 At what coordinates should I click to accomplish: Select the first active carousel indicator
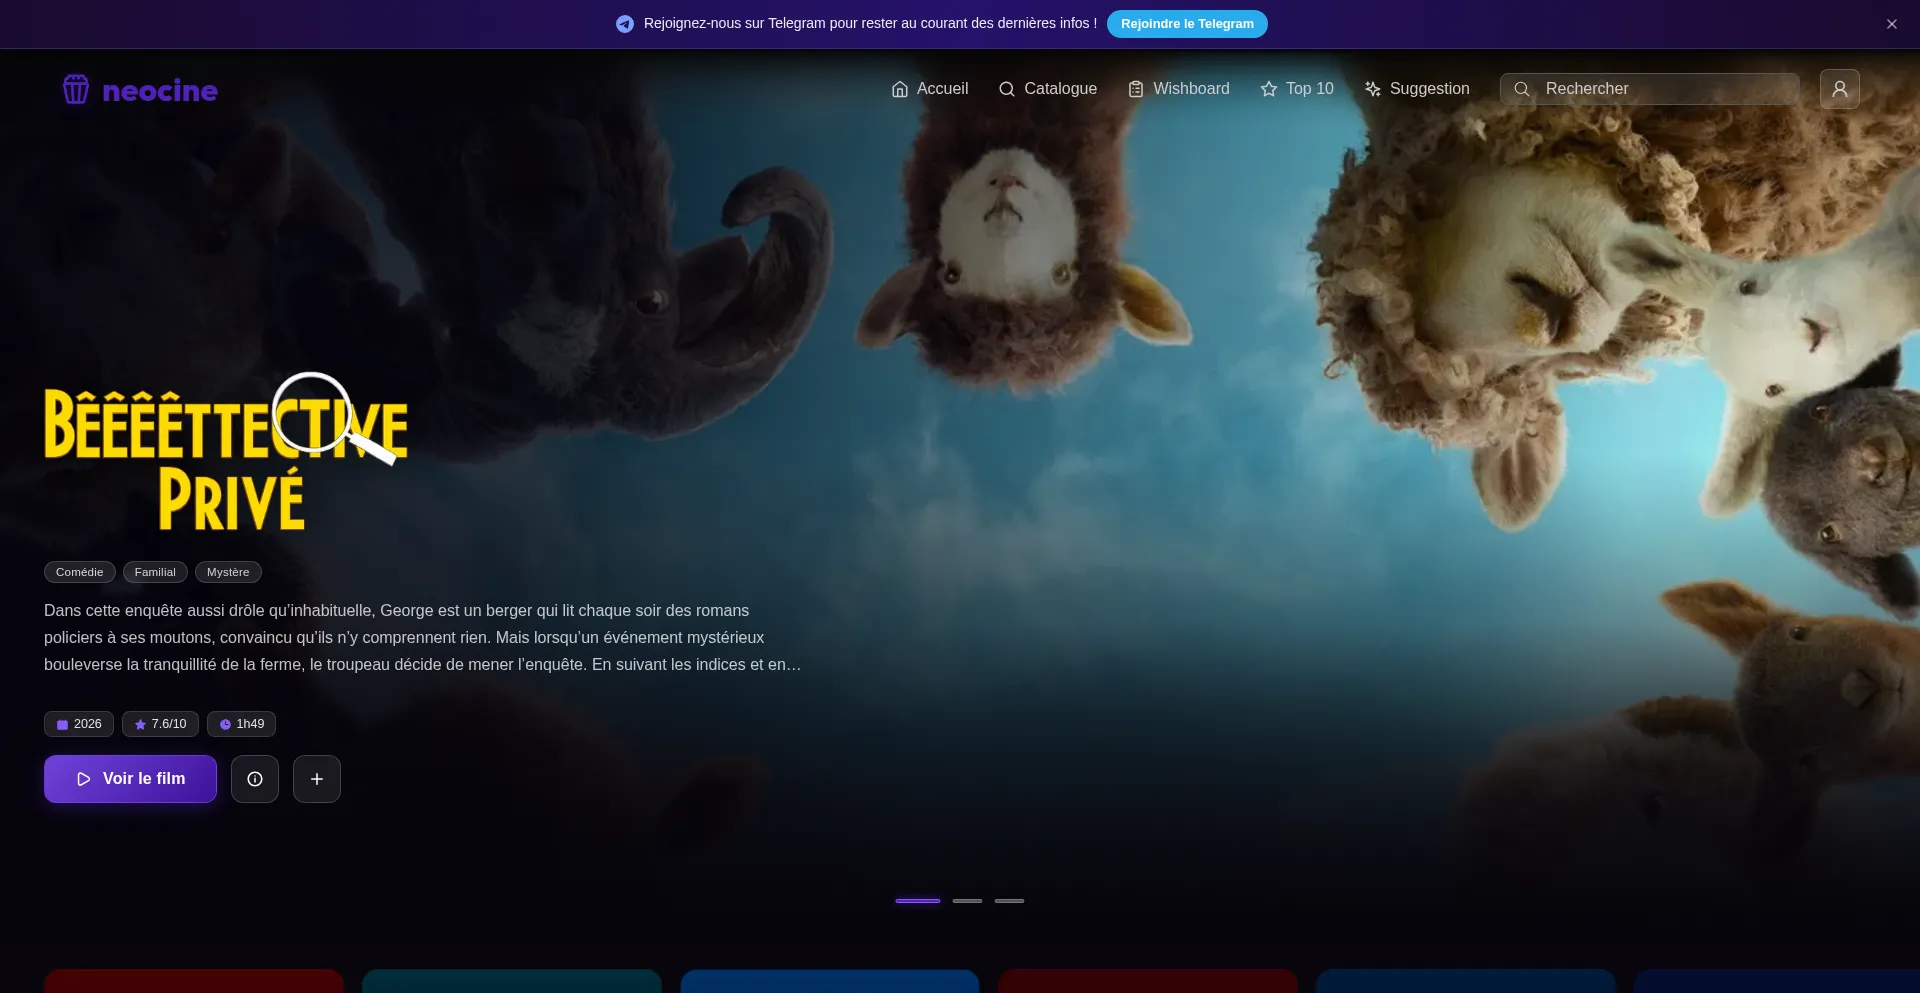[x=918, y=901]
